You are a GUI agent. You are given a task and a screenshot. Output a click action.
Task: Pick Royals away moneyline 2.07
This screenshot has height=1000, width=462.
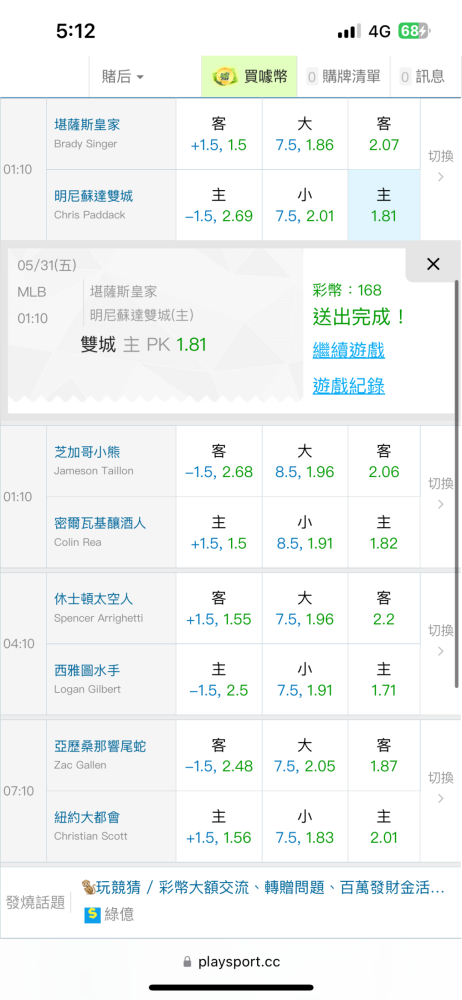coord(384,135)
